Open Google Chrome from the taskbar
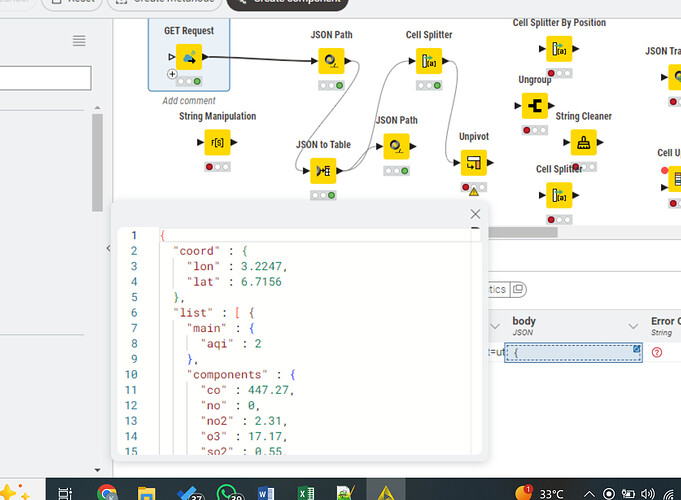This screenshot has width=681, height=500. click(x=107, y=493)
